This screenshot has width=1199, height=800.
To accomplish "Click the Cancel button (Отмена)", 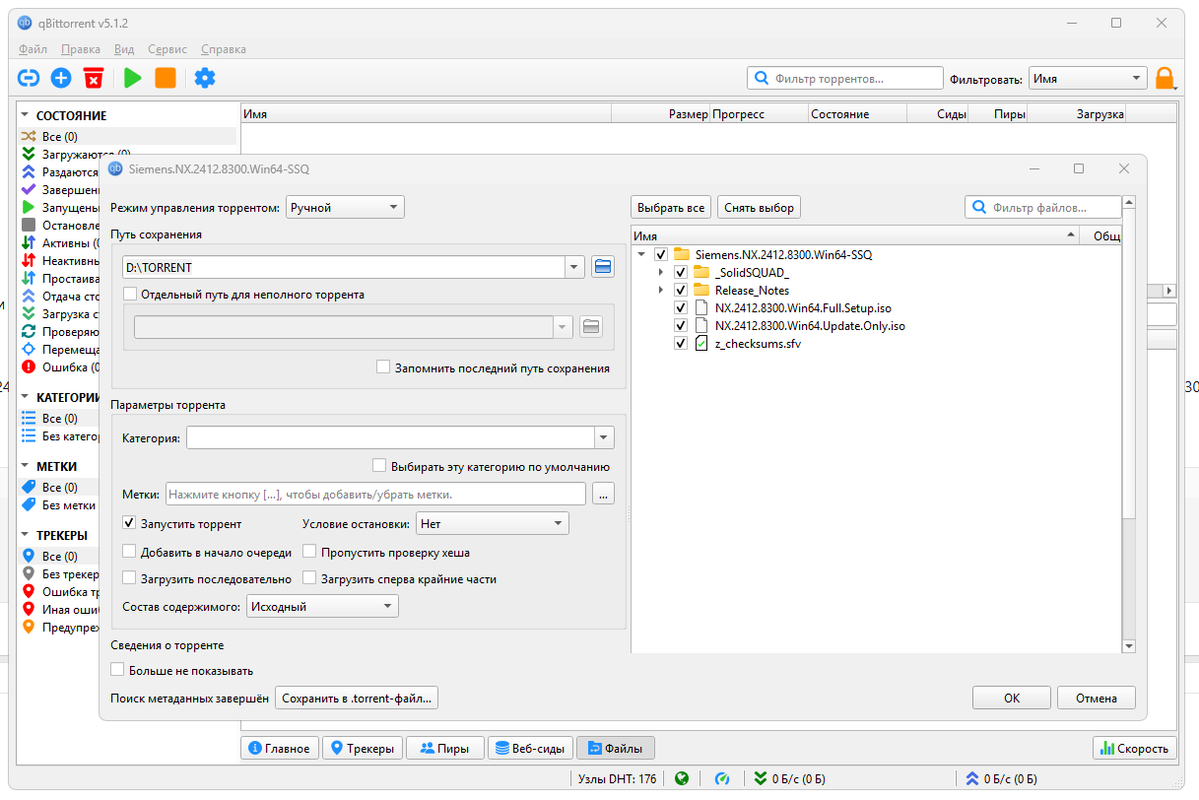I will [x=1096, y=698].
